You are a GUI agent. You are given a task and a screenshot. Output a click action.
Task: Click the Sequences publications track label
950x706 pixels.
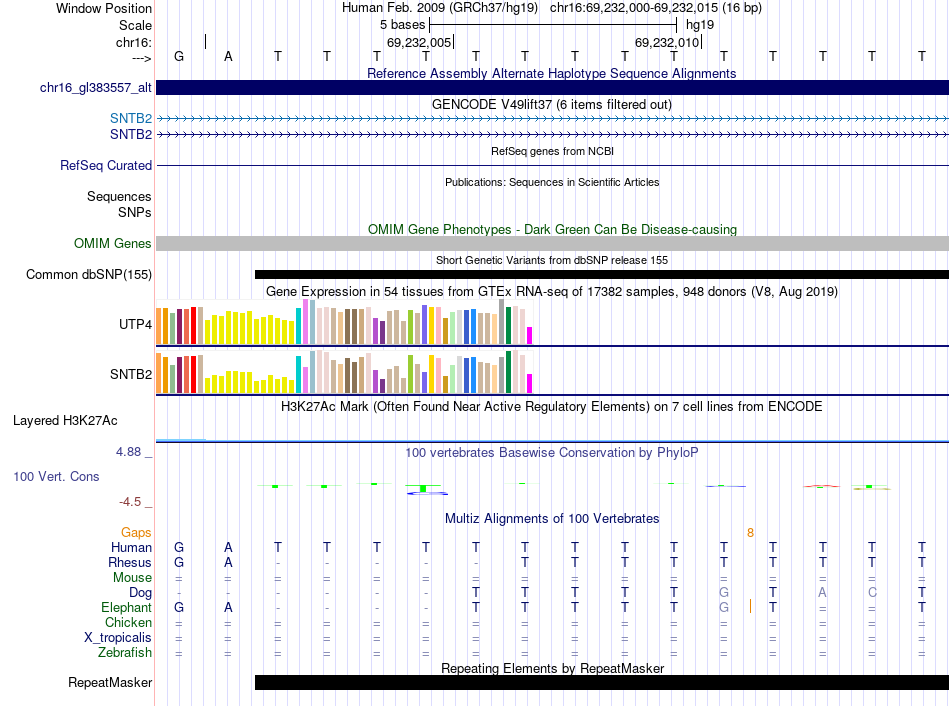(119, 196)
